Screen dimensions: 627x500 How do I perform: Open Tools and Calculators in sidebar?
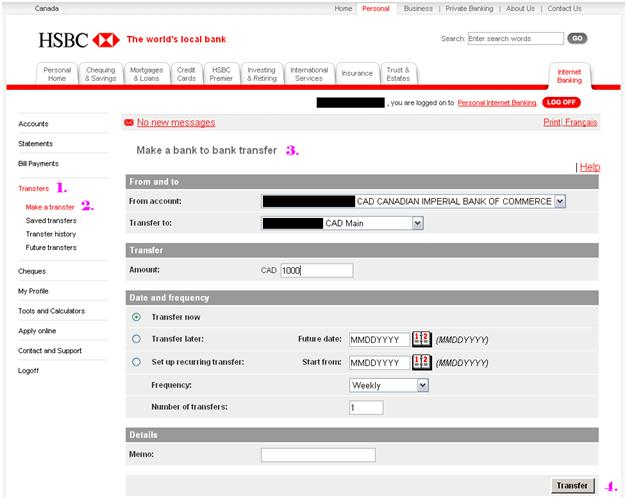click(52, 311)
